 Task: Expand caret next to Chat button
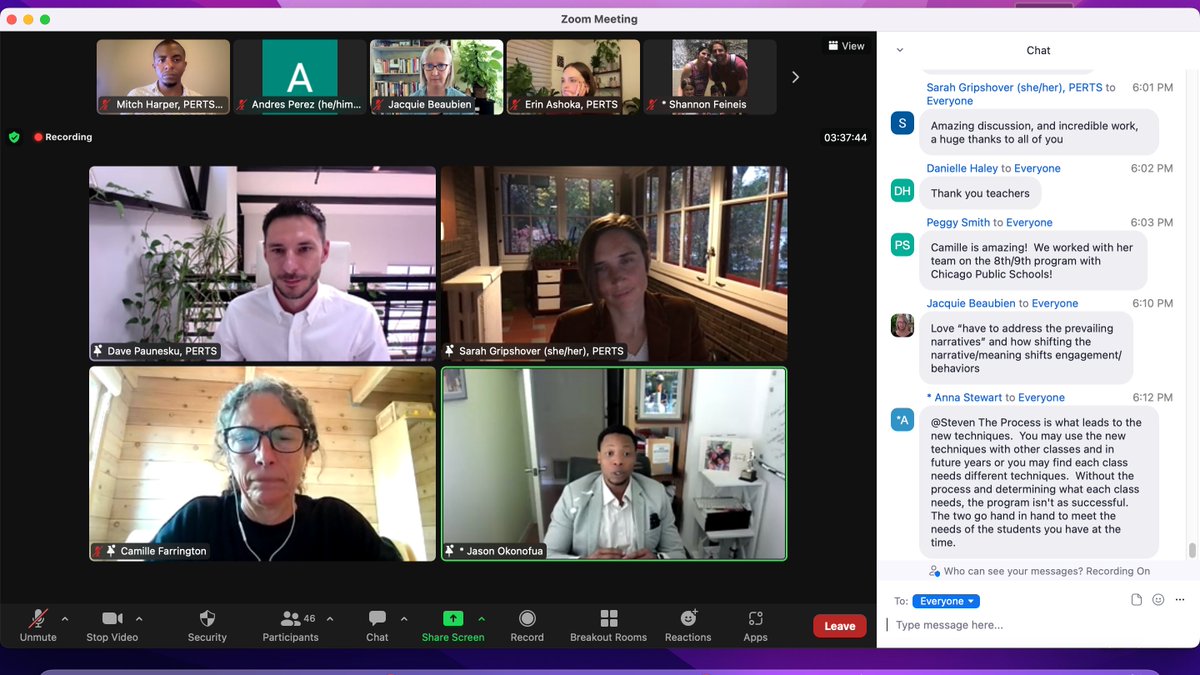[x=404, y=619]
